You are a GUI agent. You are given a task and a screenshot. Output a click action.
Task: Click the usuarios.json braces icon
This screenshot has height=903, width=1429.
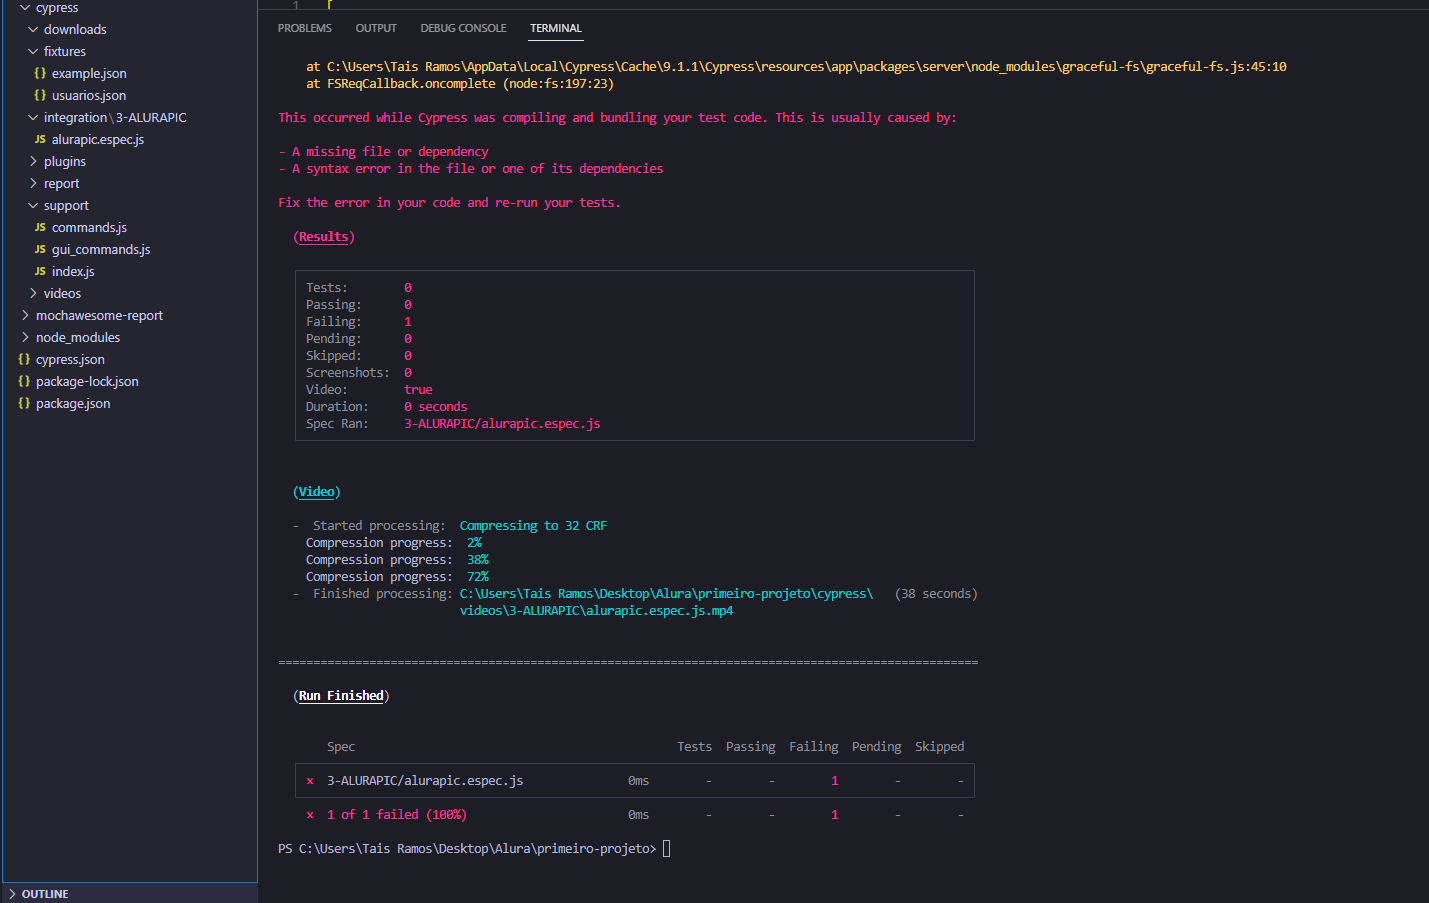(x=40, y=95)
